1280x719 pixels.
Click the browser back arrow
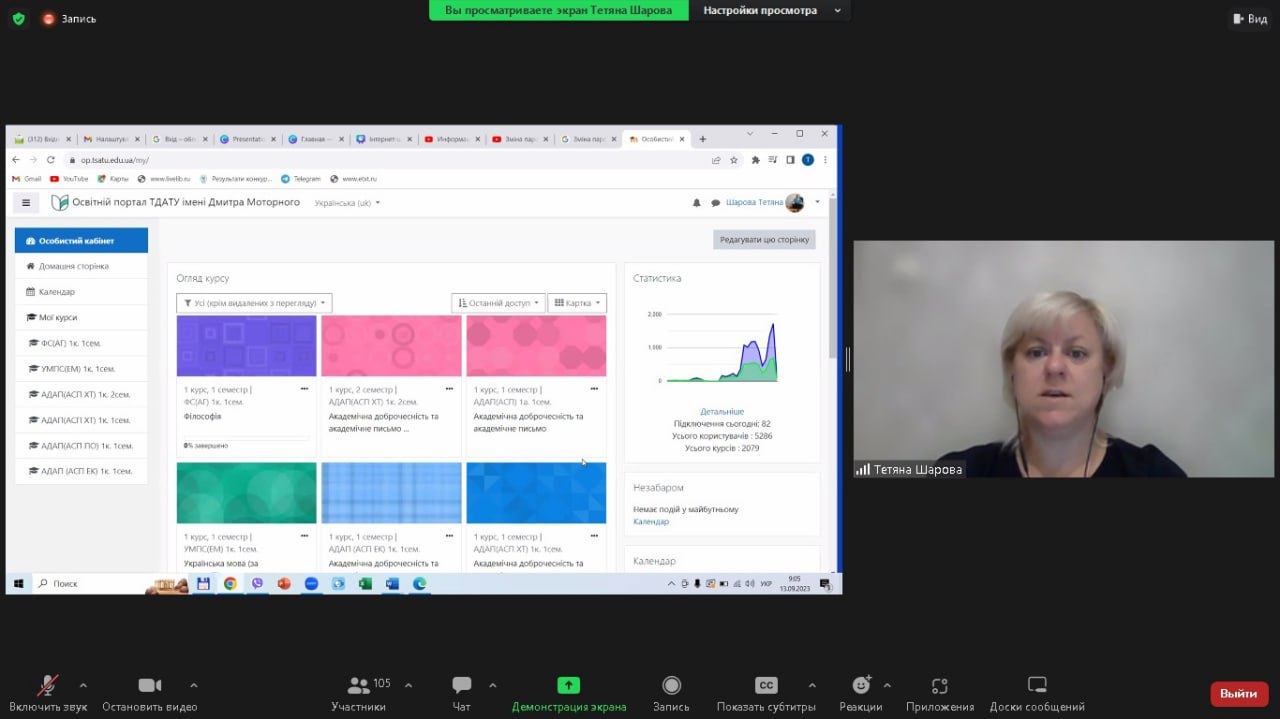[16, 160]
